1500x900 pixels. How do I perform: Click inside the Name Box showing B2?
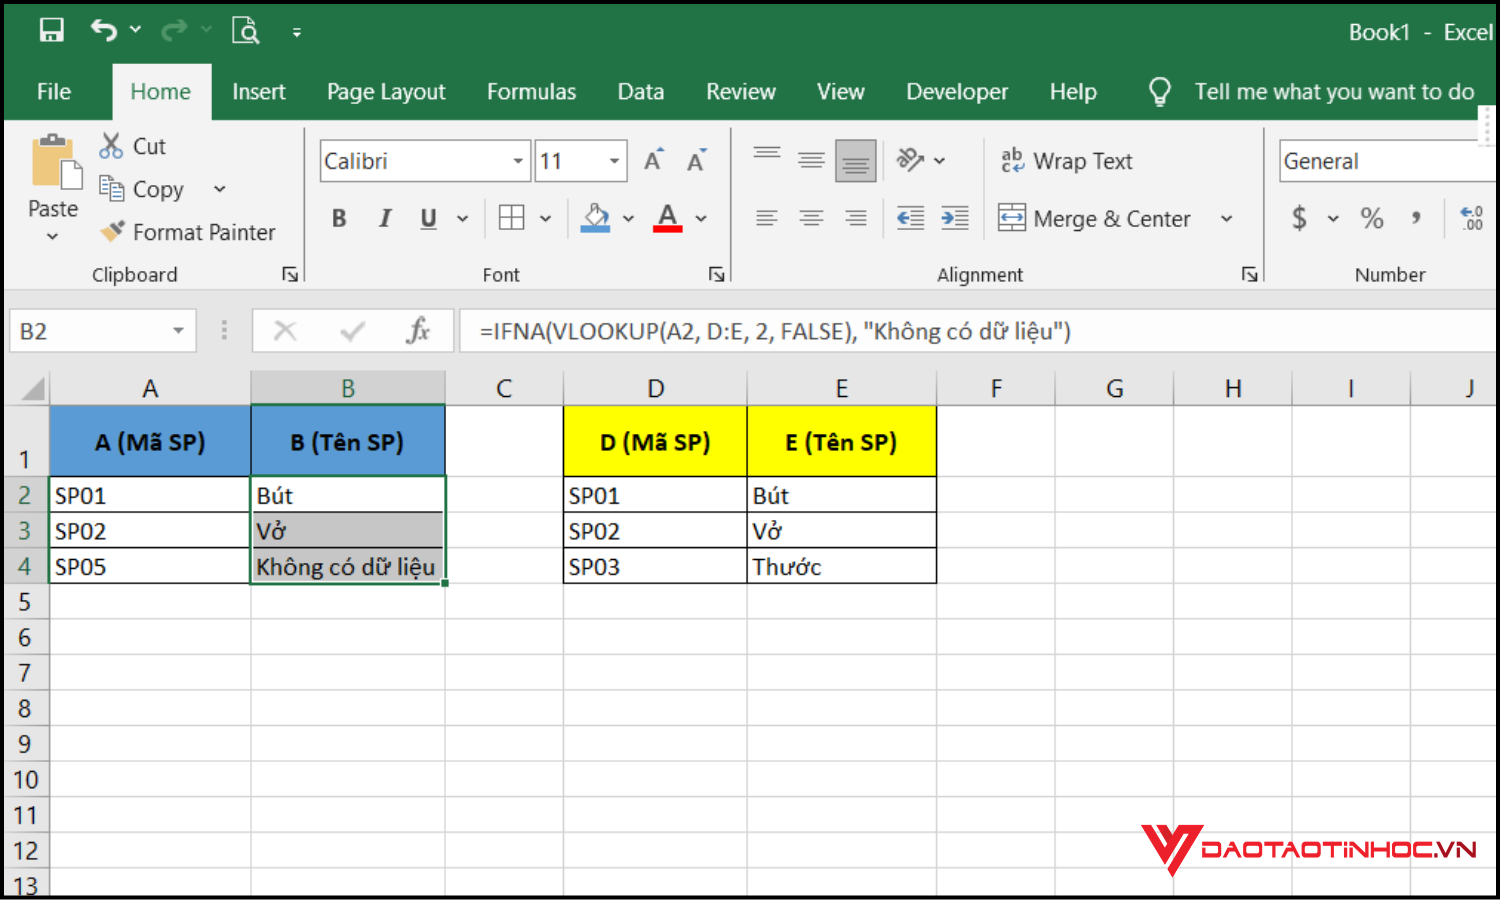tap(90, 331)
